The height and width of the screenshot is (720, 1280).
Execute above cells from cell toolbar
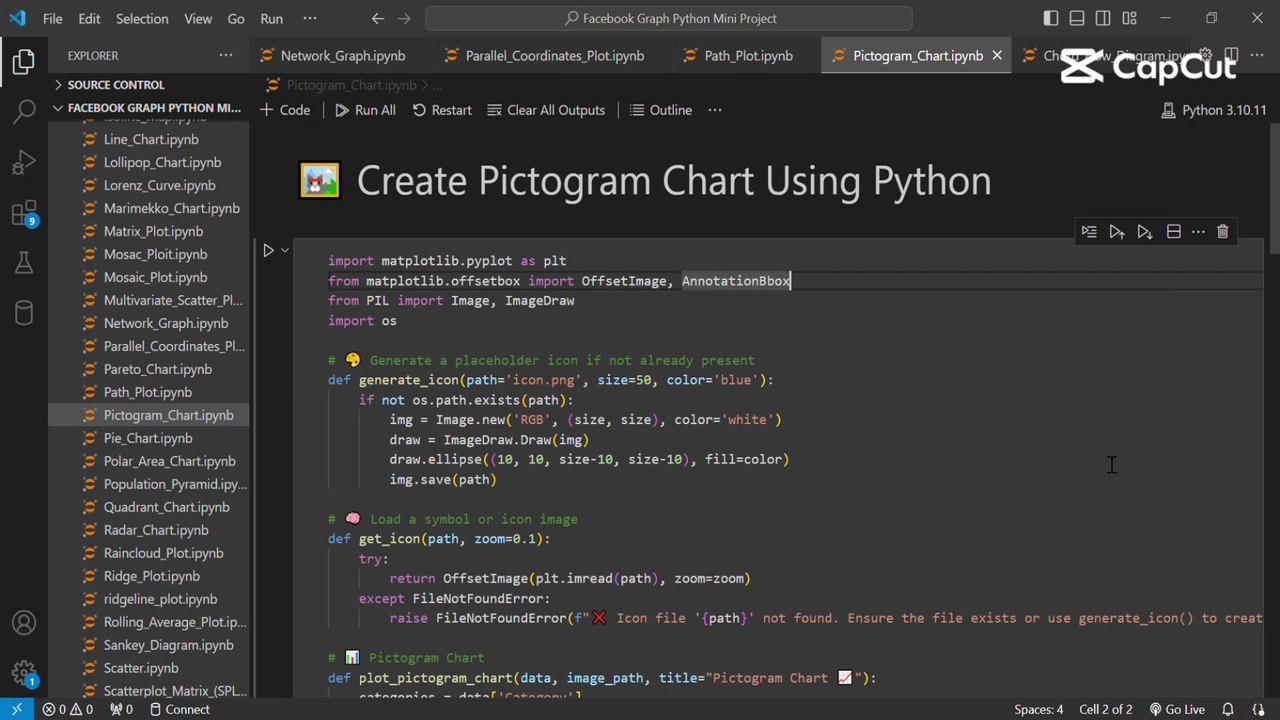point(1117,232)
